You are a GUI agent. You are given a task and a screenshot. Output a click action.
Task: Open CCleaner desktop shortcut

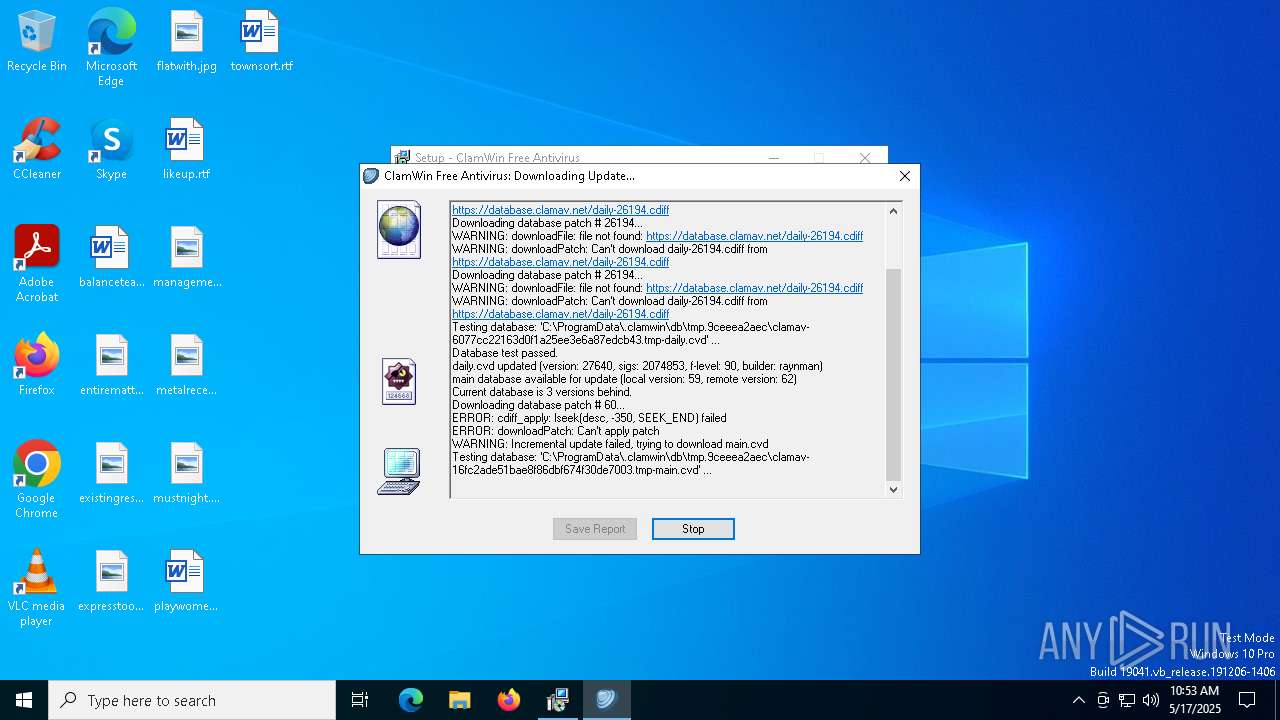click(x=37, y=150)
